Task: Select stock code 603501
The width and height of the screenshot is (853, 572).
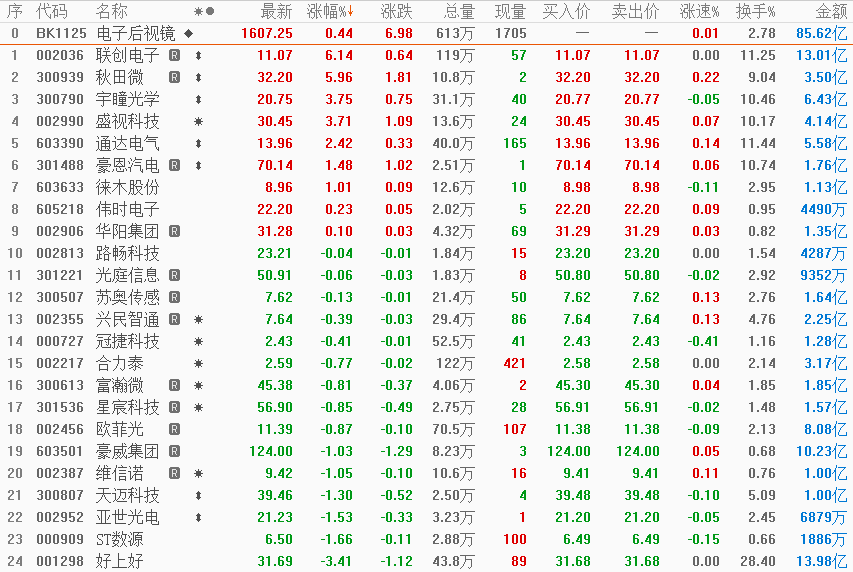Action: [60, 451]
